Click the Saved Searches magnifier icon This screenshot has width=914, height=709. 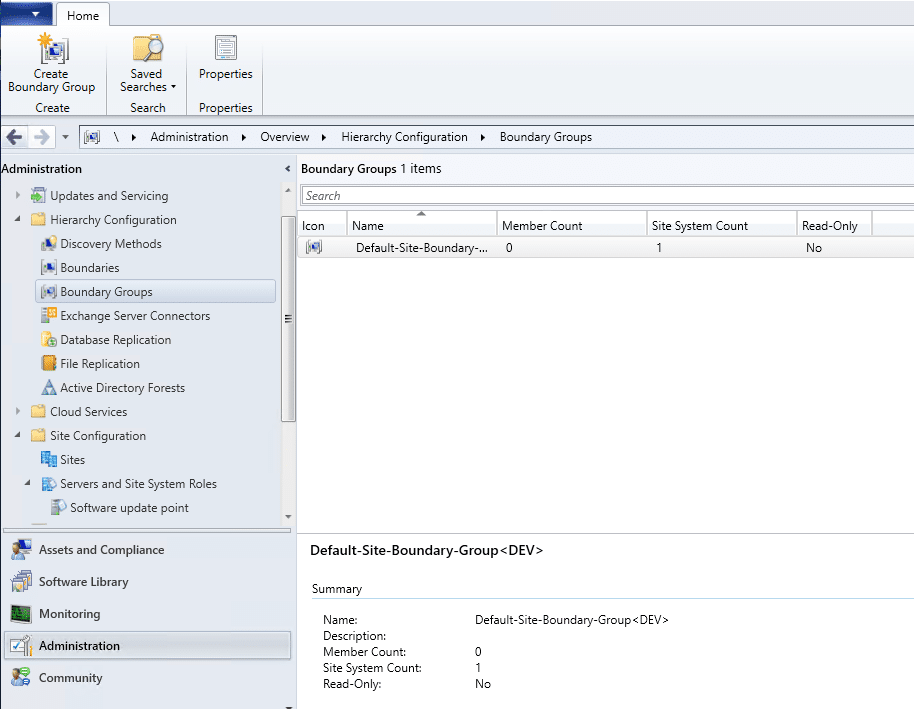pos(146,50)
